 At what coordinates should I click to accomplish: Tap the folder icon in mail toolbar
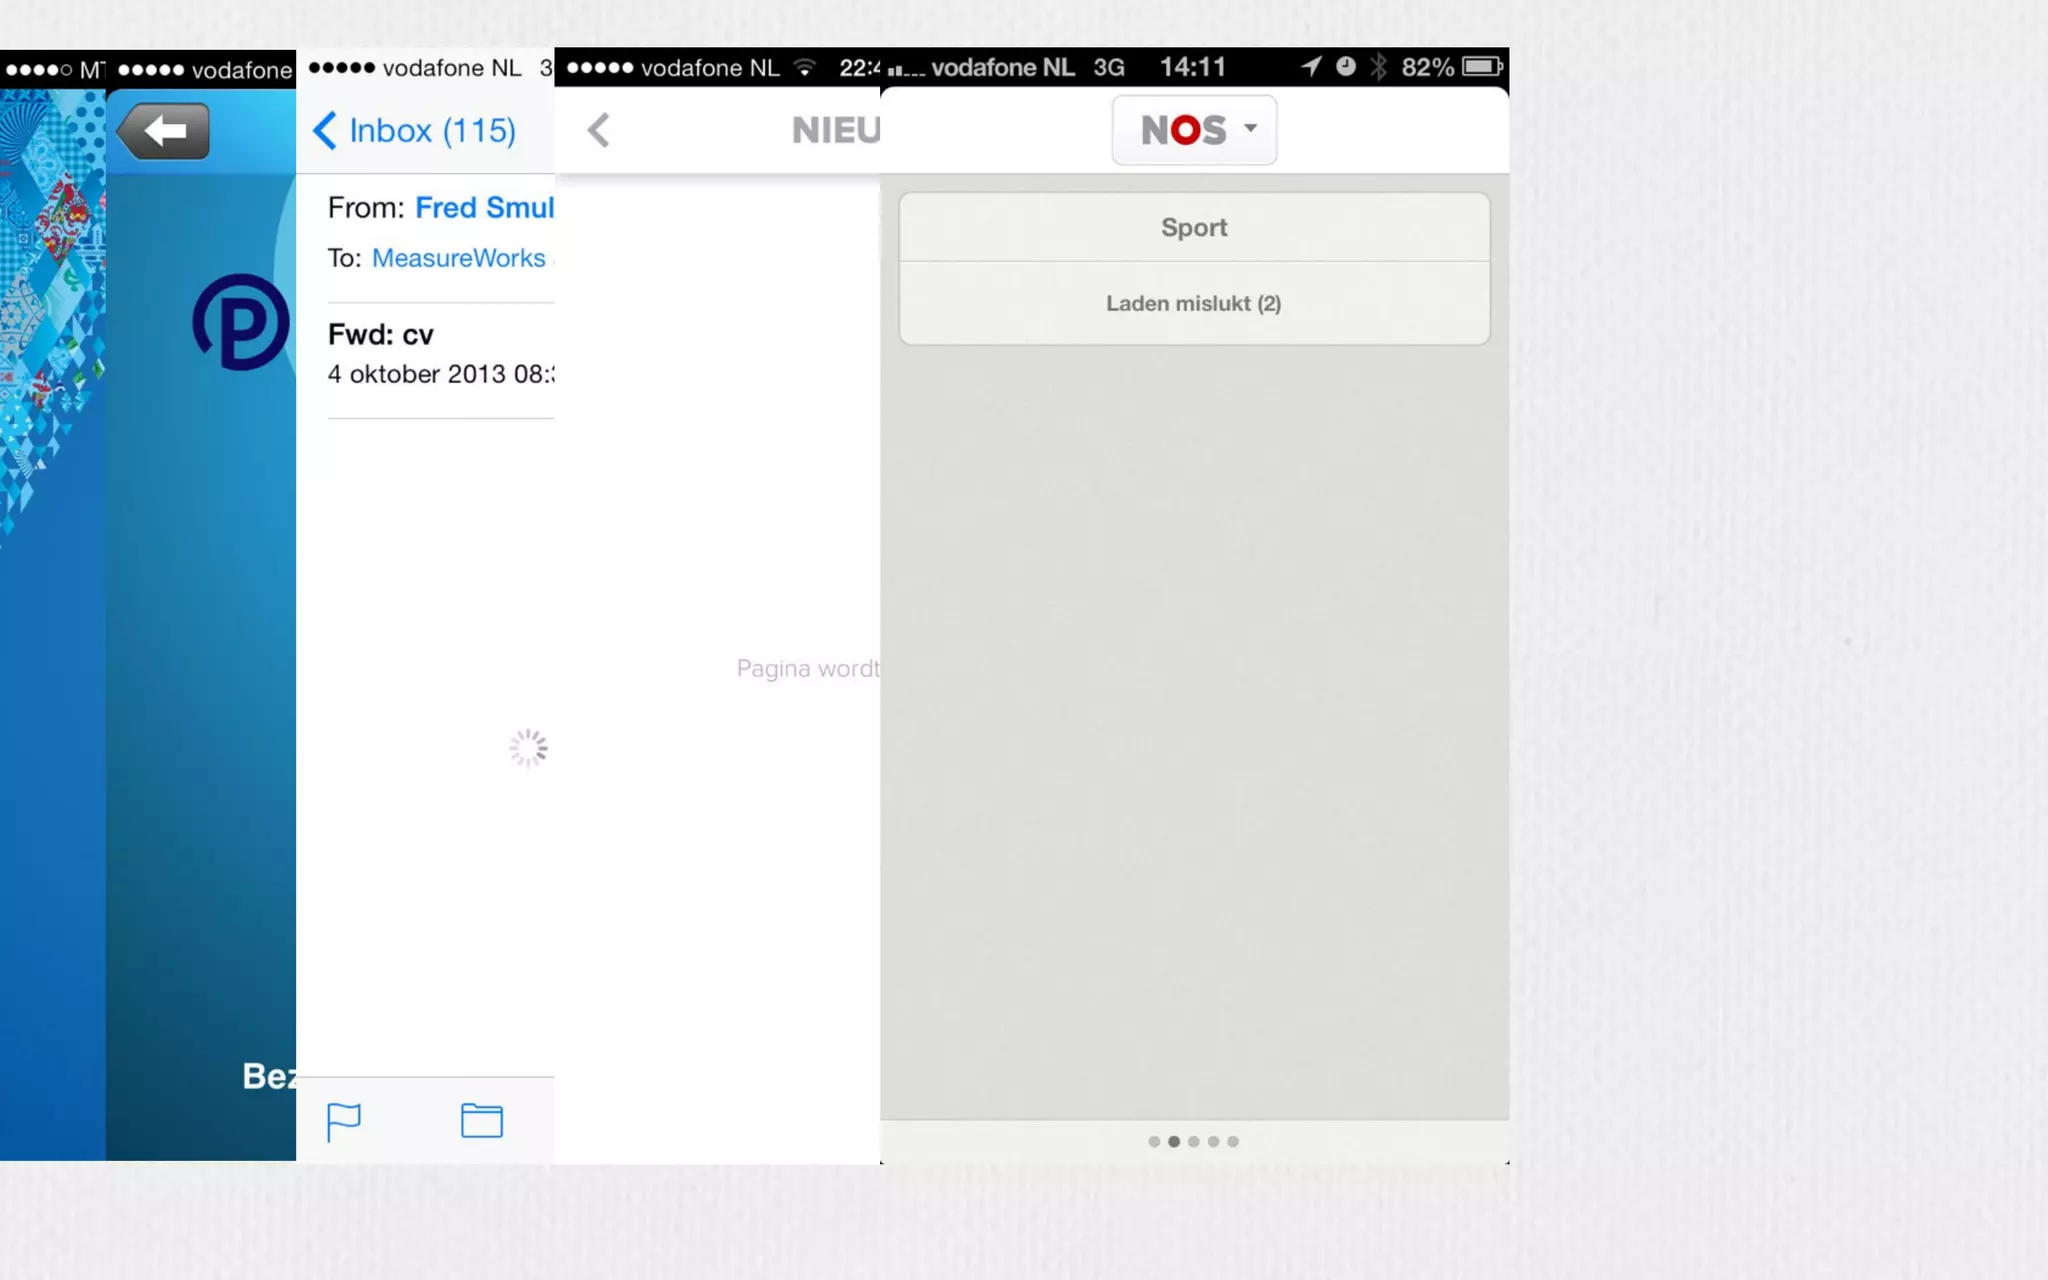pyautogui.click(x=481, y=1120)
